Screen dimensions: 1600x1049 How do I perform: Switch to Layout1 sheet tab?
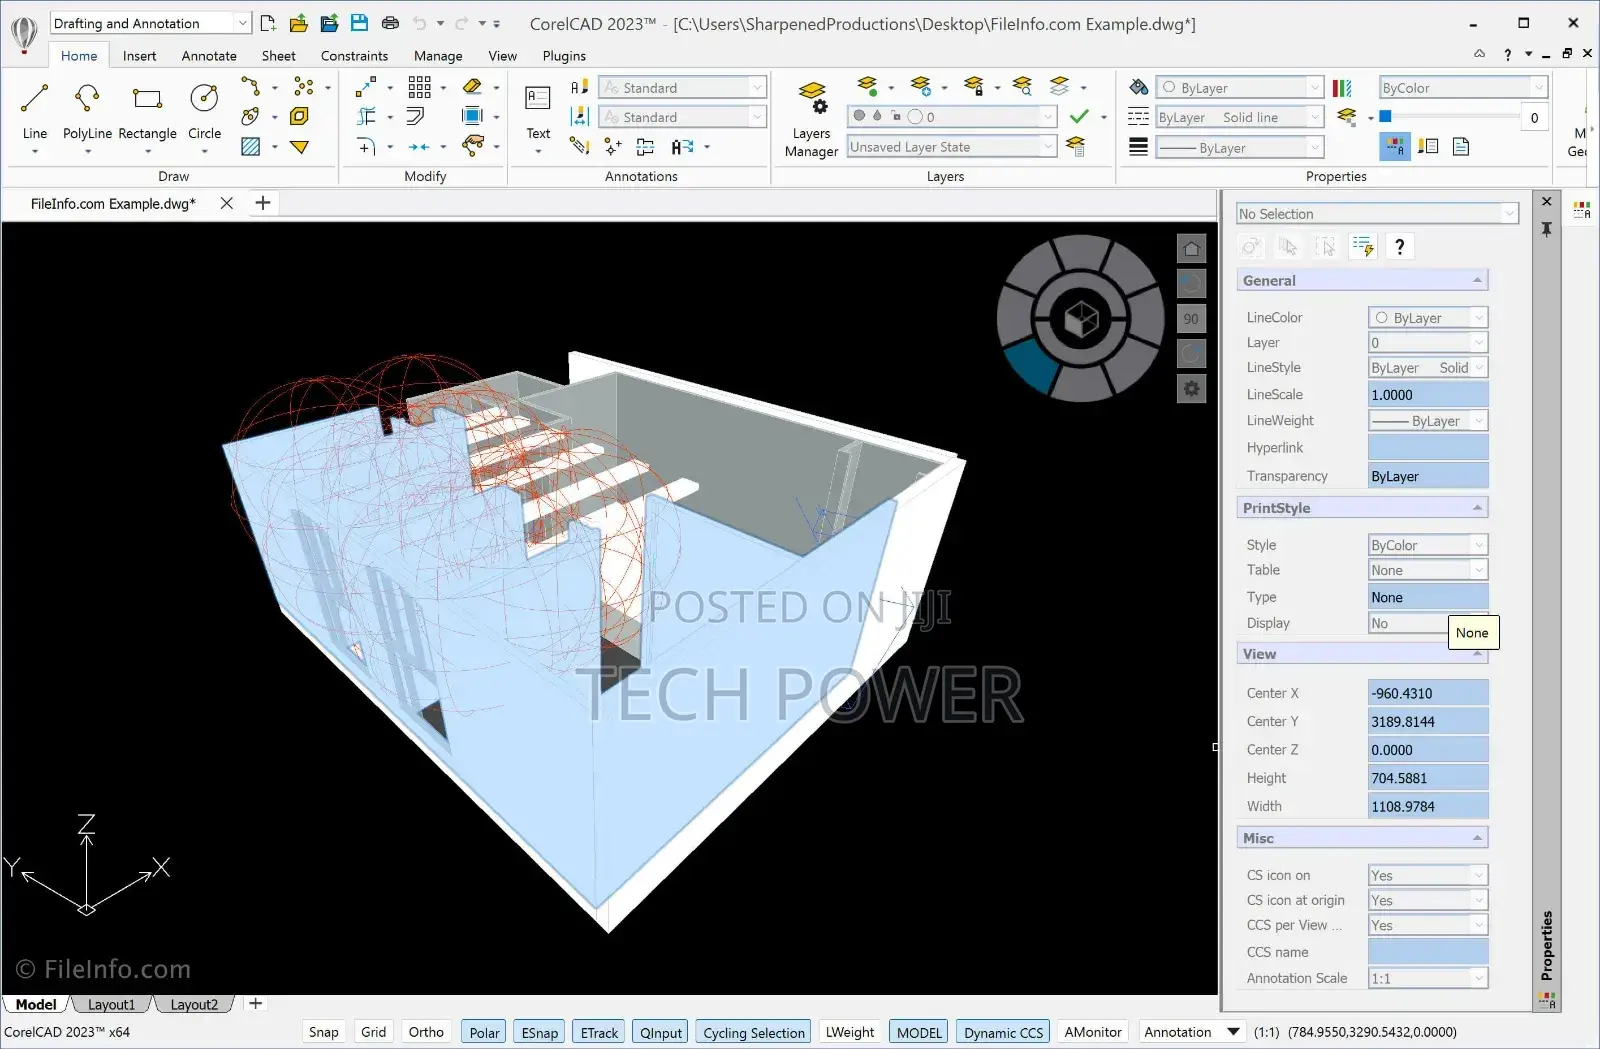click(x=111, y=1004)
